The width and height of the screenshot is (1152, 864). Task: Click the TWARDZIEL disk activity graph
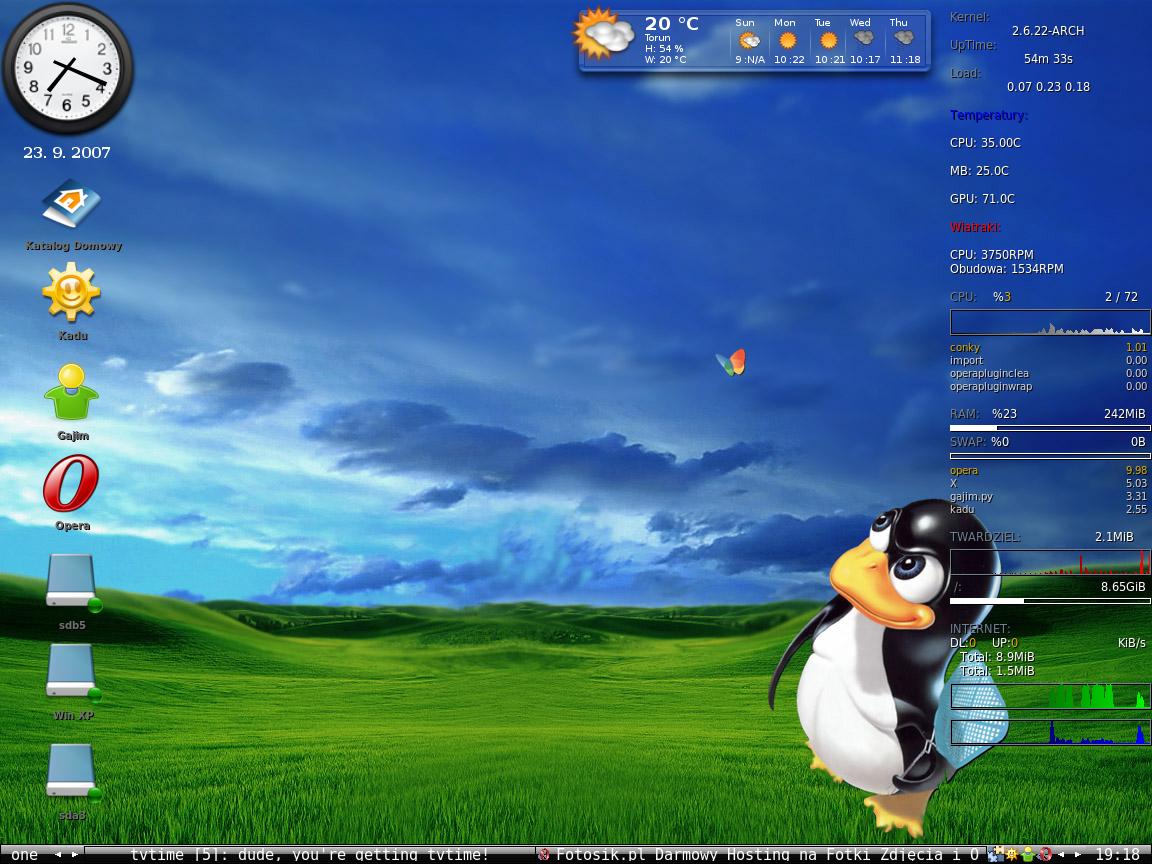pos(1050,562)
